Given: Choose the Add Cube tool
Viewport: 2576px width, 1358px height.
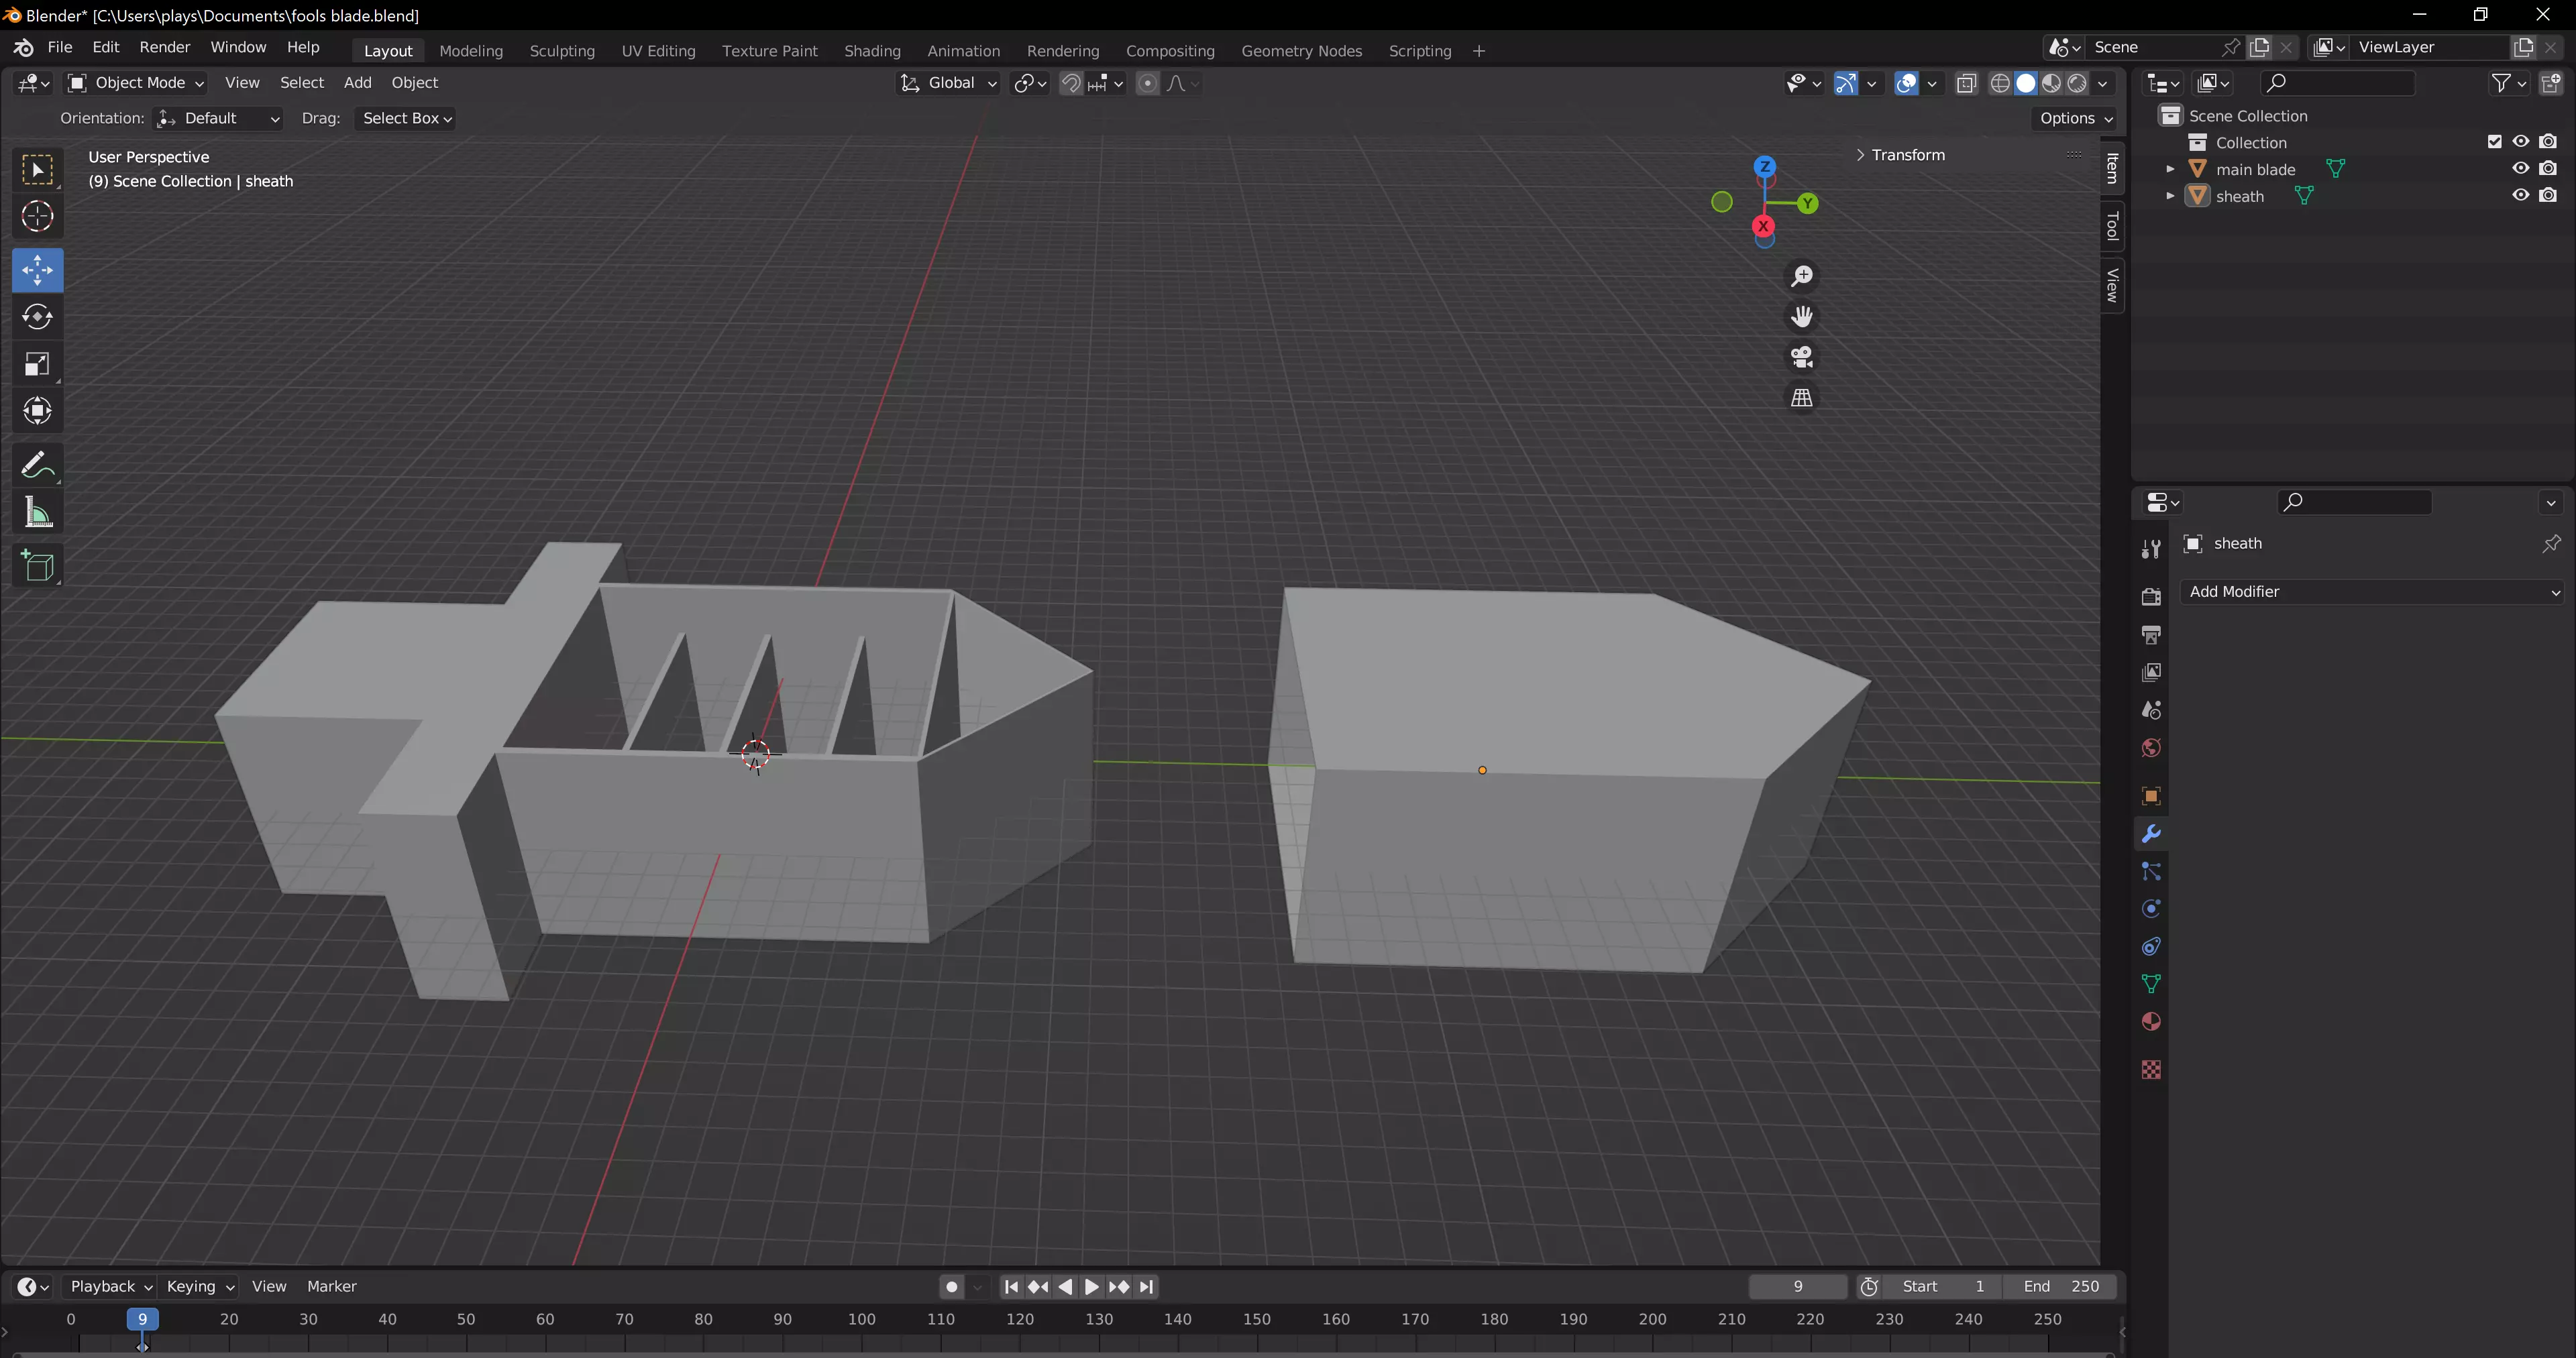Looking at the screenshot, I should pyautogui.click(x=37, y=566).
